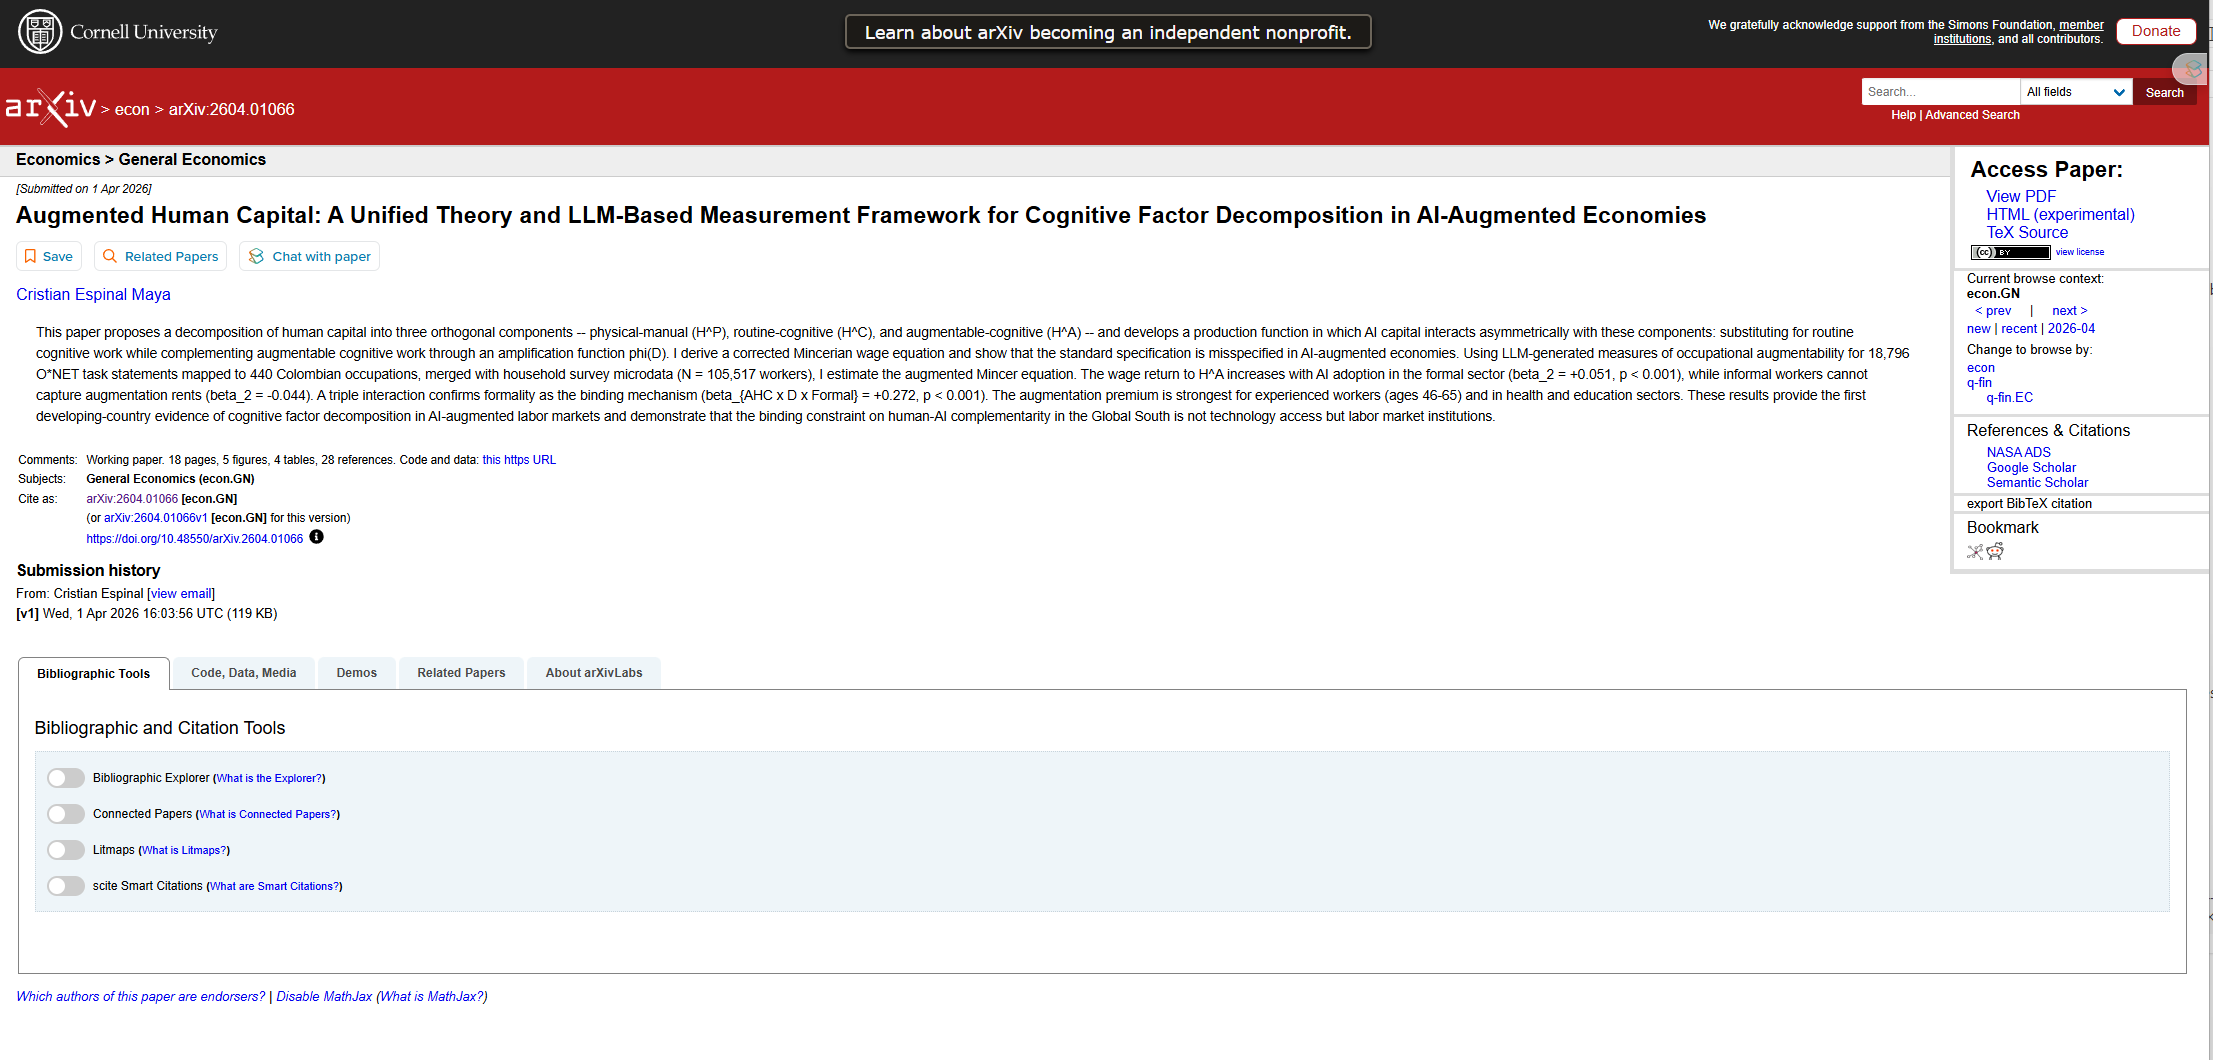Enable the Bibliographic Explorer toggle
2213x1060 pixels.
coord(66,778)
